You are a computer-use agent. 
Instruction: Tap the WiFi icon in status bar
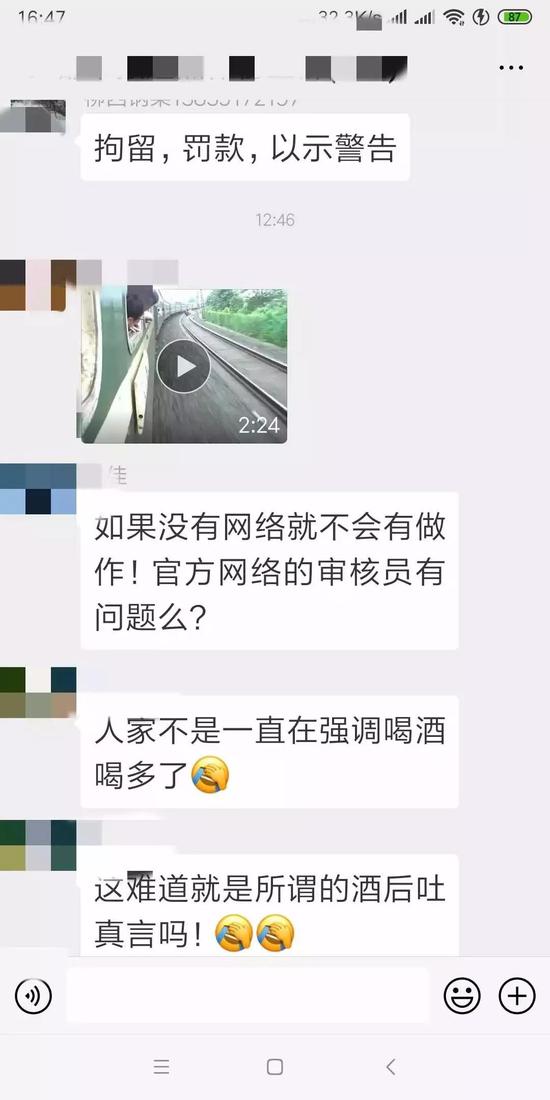click(455, 17)
